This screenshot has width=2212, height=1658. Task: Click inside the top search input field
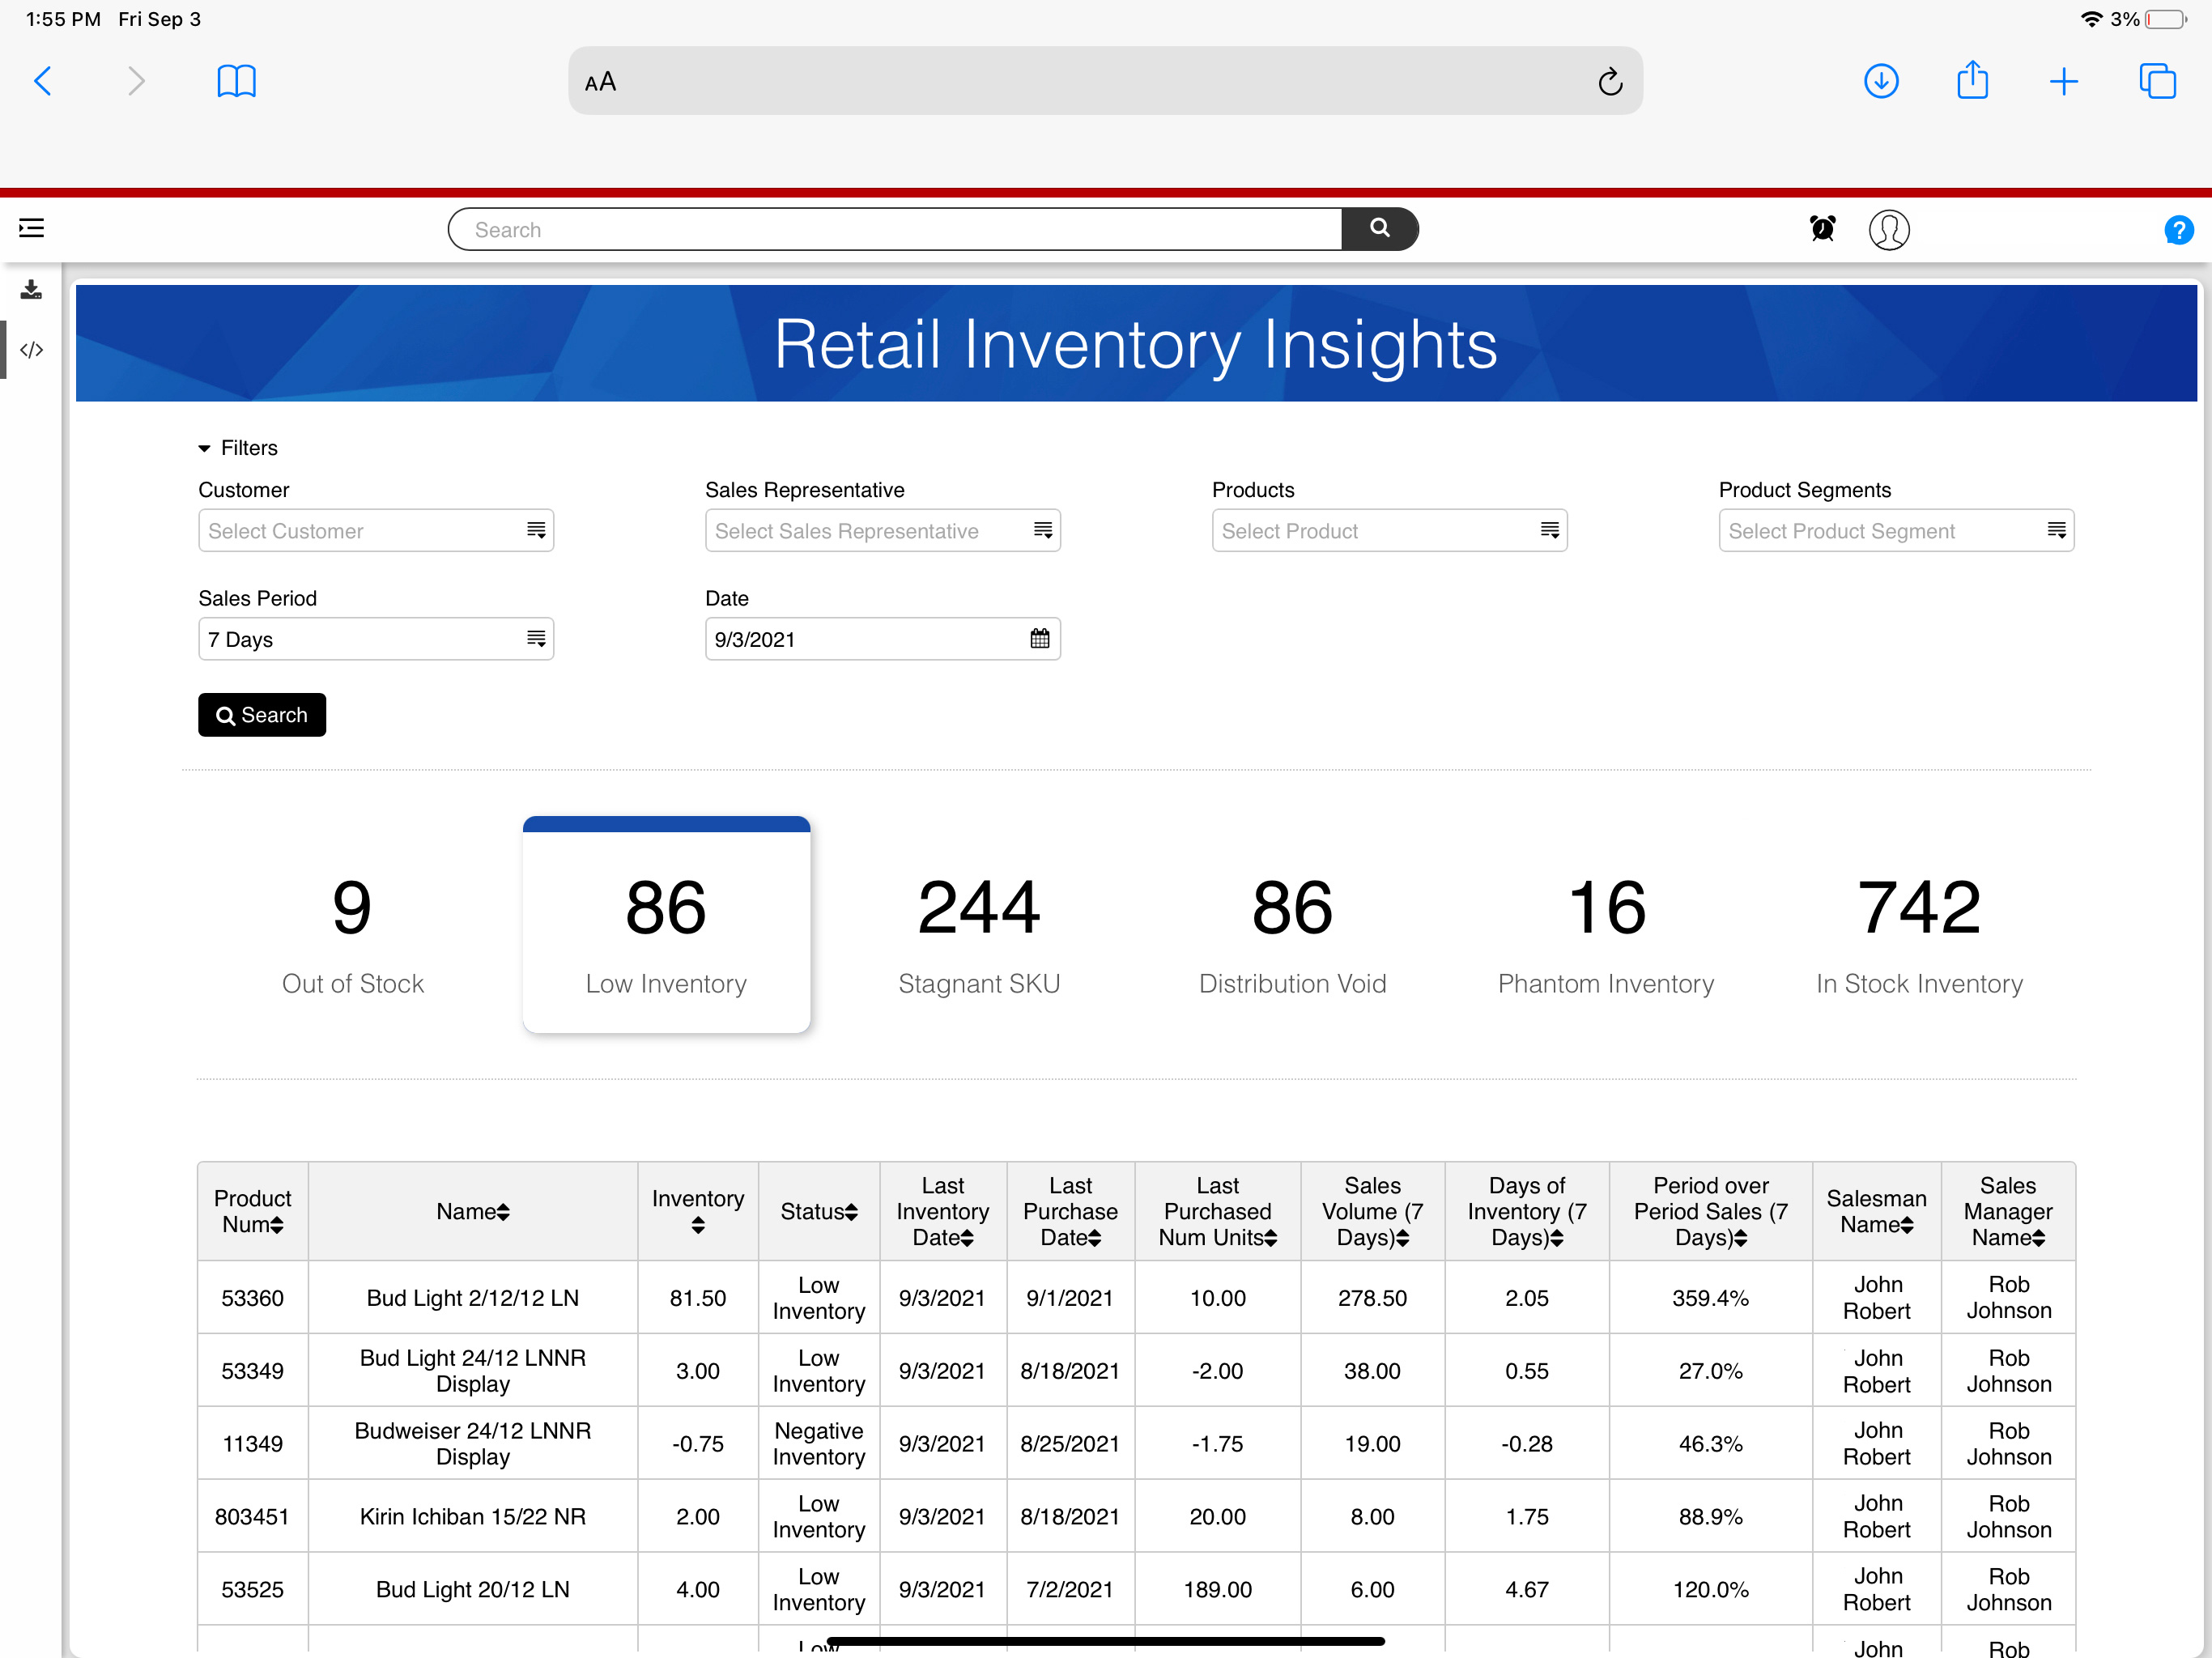tap(890, 228)
